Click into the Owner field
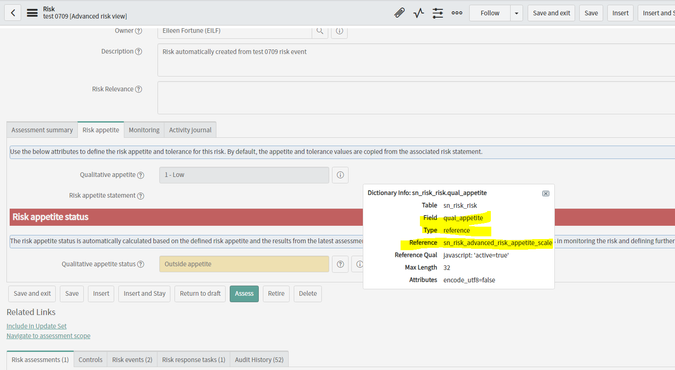Image resolution: width=675 pixels, height=370 pixels. coord(235,31)
